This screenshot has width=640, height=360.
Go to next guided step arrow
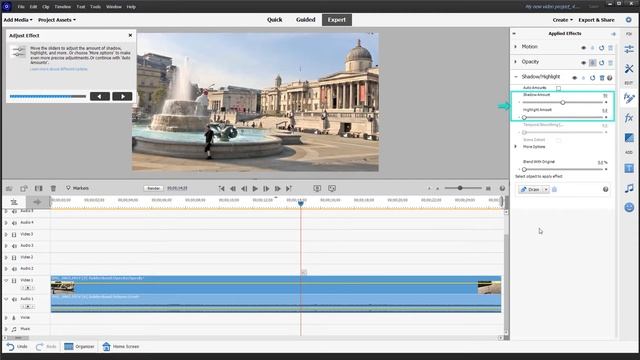point(122,96)
